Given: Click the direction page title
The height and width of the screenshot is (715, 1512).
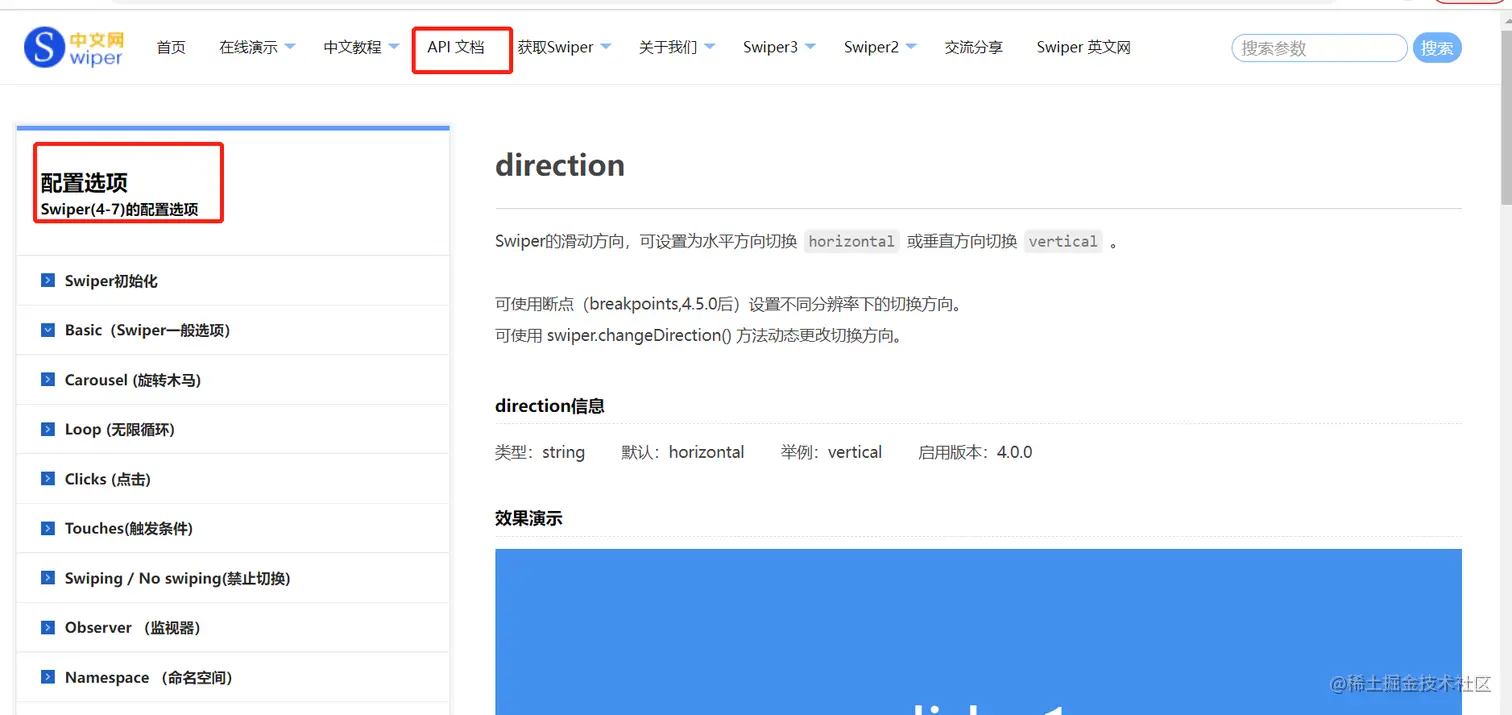Looking at the screenshot, I should (560, 165).
